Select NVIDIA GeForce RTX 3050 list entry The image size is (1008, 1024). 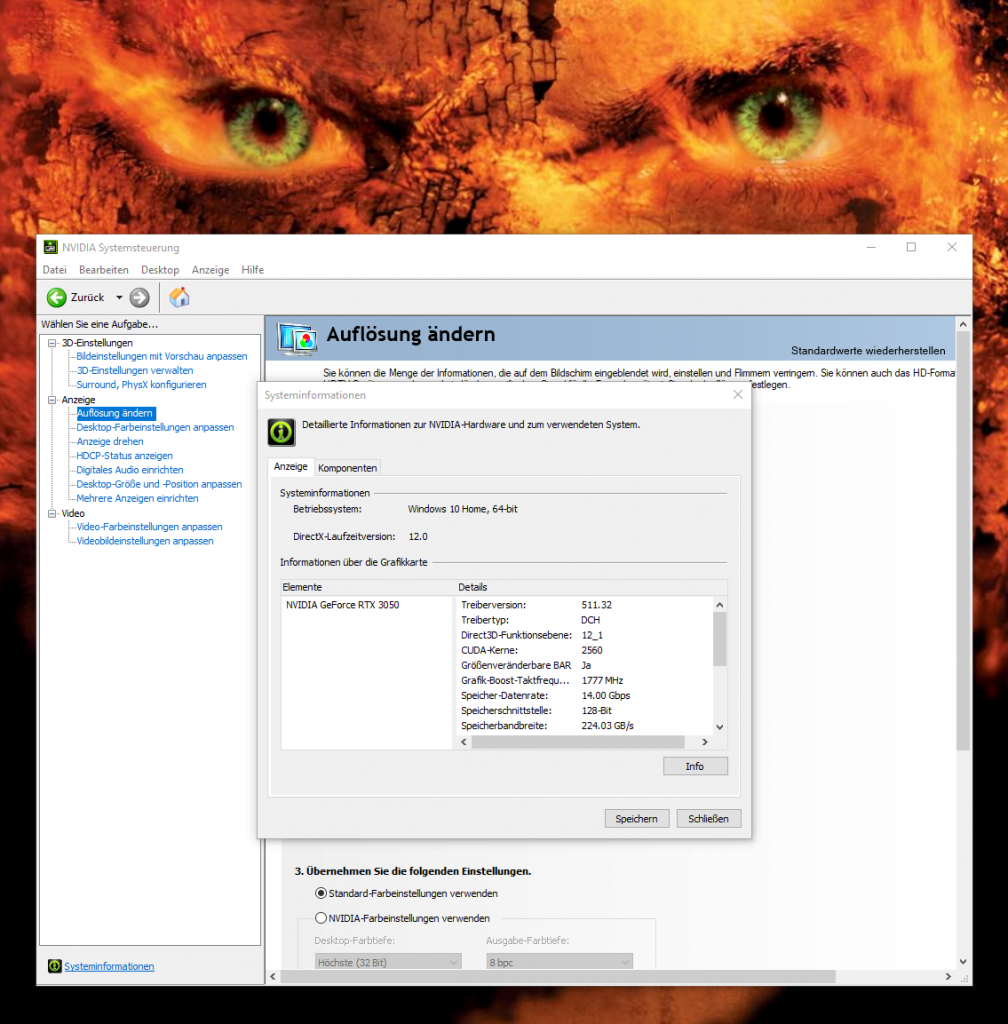(x=342, y=605)
